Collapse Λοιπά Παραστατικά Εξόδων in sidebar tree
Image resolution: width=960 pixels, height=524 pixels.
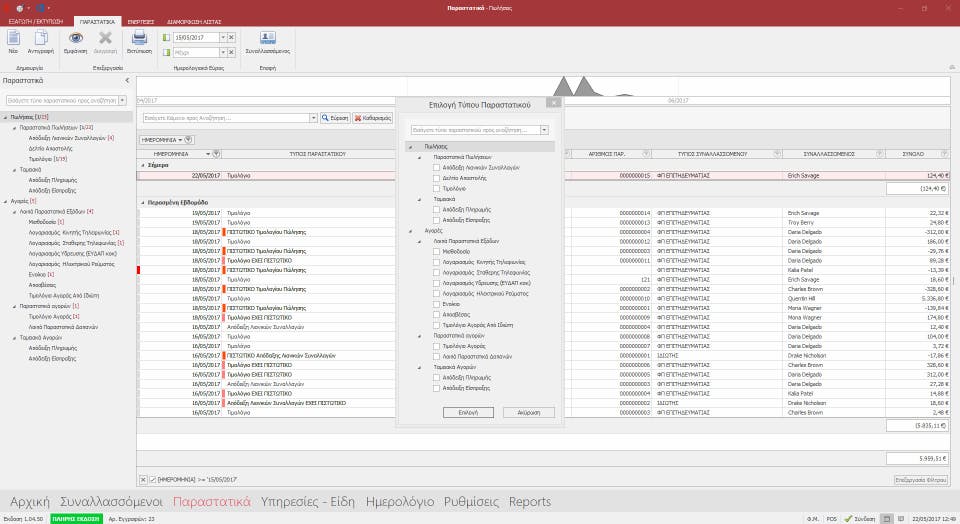pyautogui.click(x=15, y=212)
